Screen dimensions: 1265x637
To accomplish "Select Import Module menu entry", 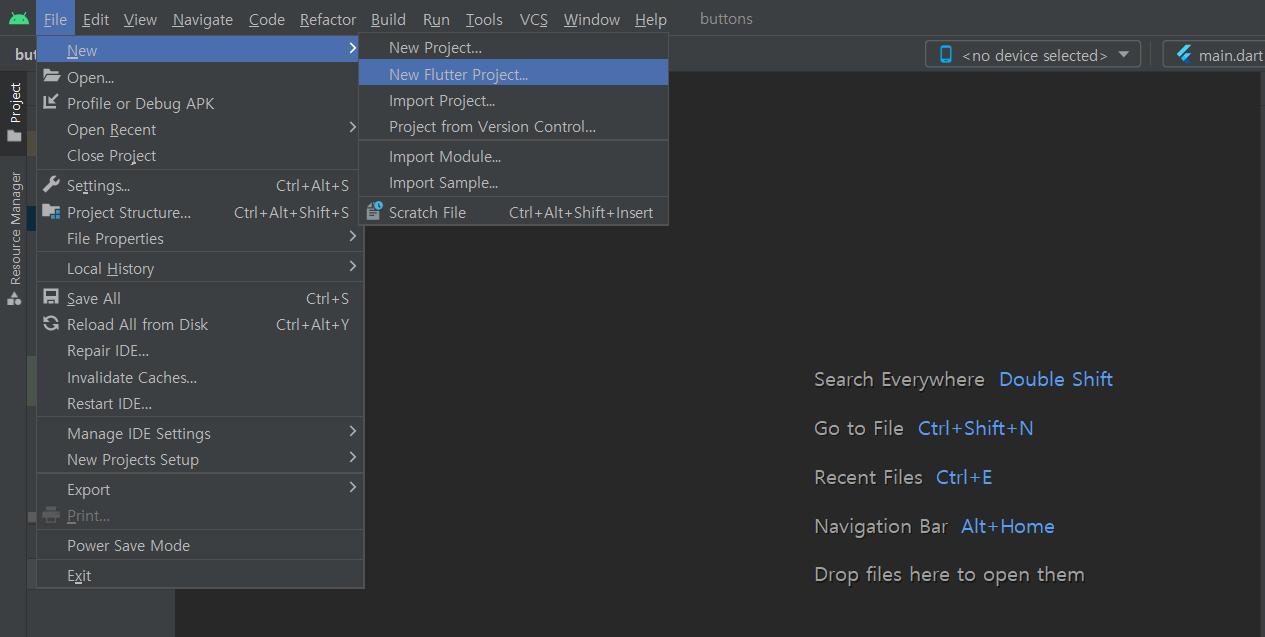I will 514,156.
